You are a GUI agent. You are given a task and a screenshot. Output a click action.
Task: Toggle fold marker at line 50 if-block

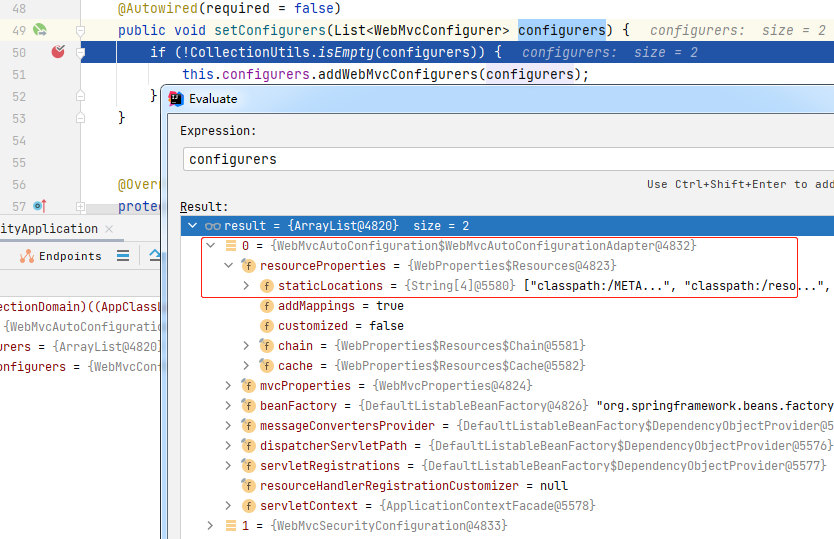click(x=80, y=52)
